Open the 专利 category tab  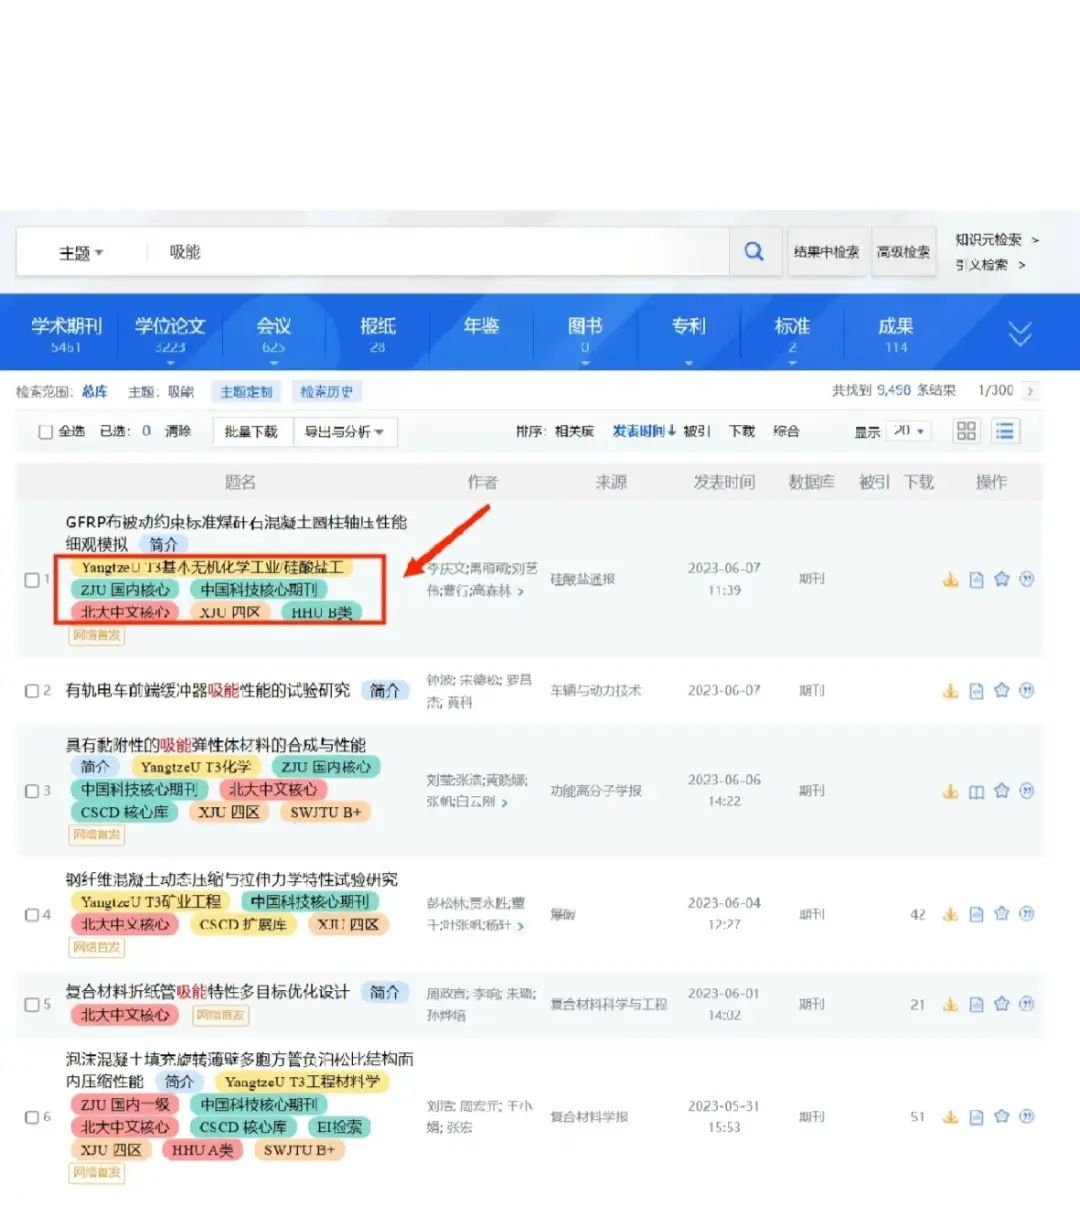[688, 325]
